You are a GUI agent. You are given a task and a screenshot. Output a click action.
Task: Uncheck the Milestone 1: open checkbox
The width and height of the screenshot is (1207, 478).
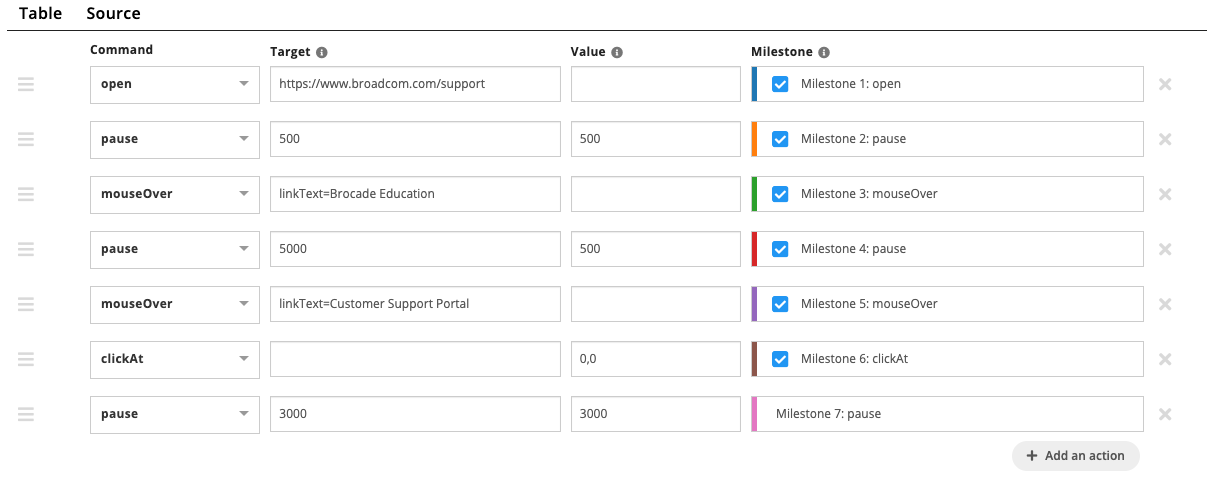coord(780,84)
